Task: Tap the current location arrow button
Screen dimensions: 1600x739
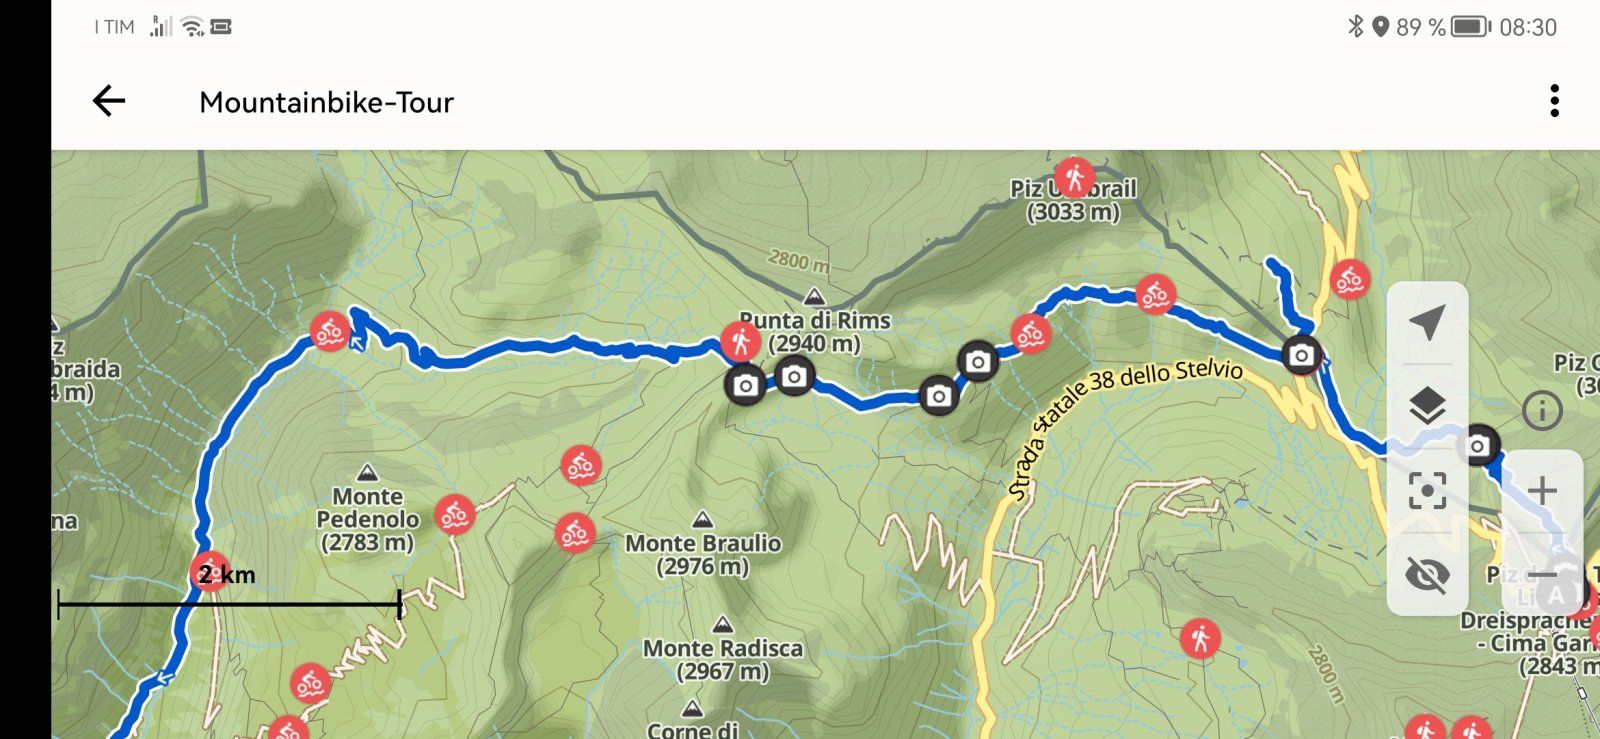Action: [x=1427, y=322]
